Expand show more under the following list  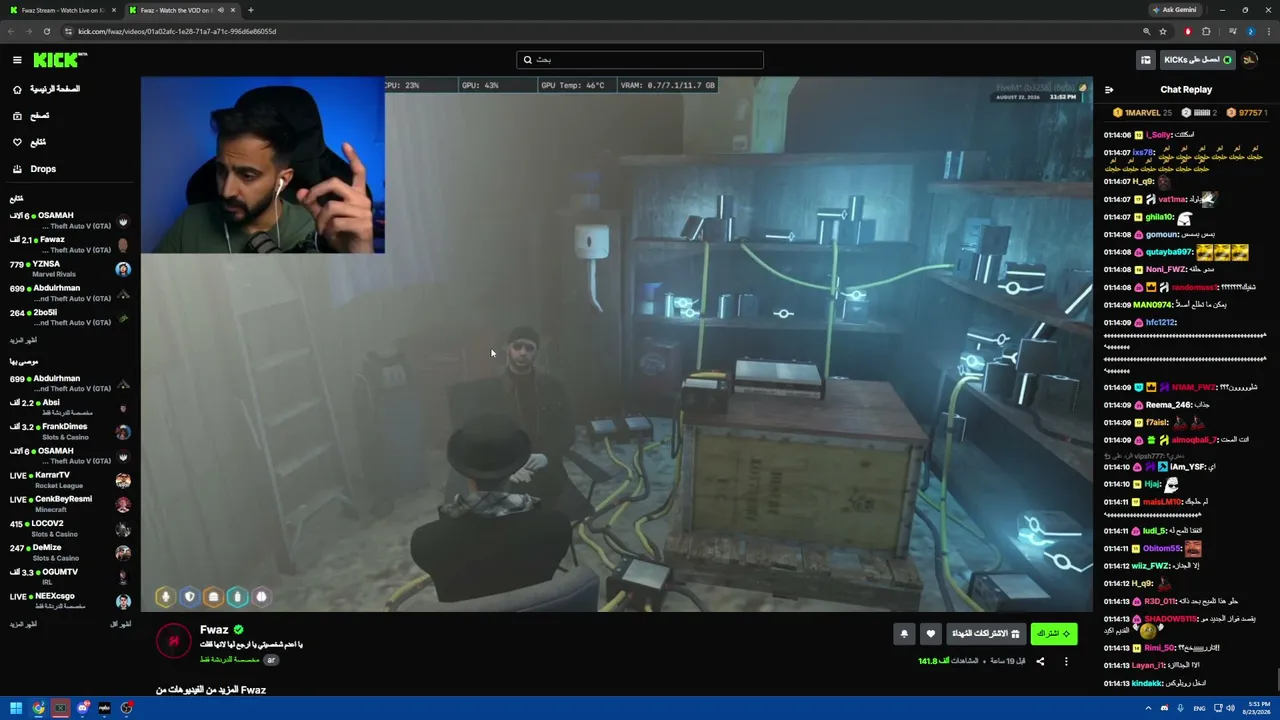pos(23,340)
